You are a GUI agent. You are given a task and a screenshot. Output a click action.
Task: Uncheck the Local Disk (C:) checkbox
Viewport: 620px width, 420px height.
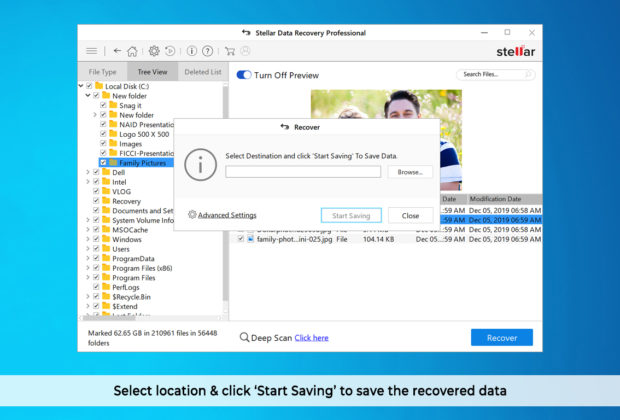(89, 86)
